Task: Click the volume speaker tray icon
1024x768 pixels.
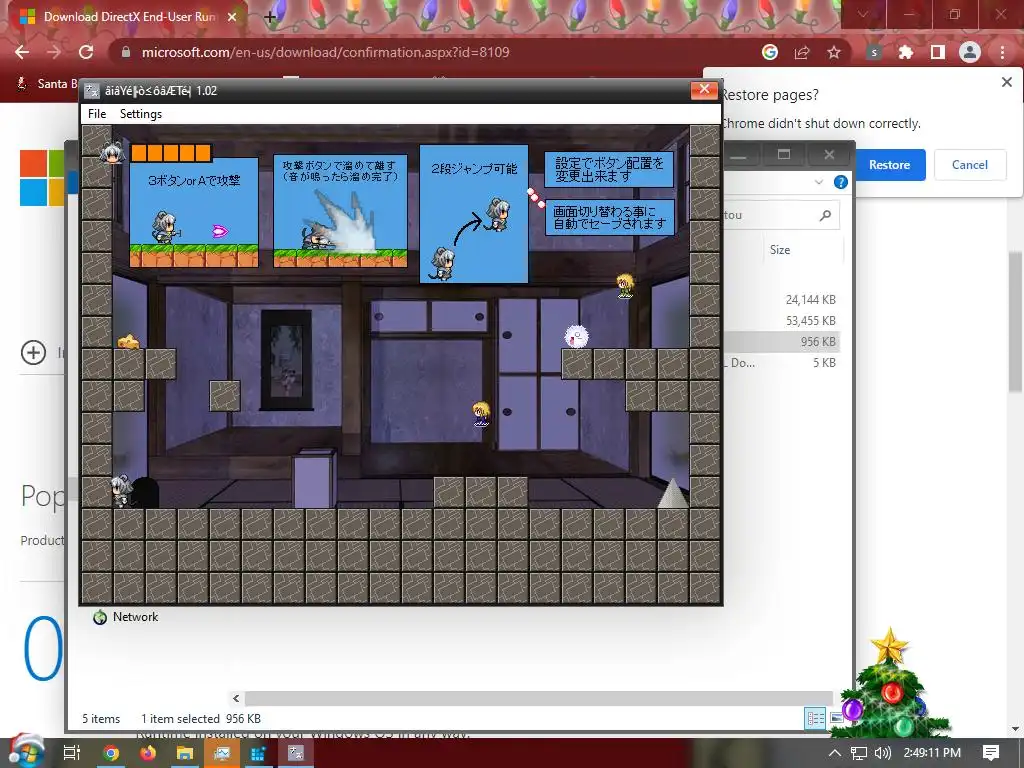Action: [x=882, y=753]
